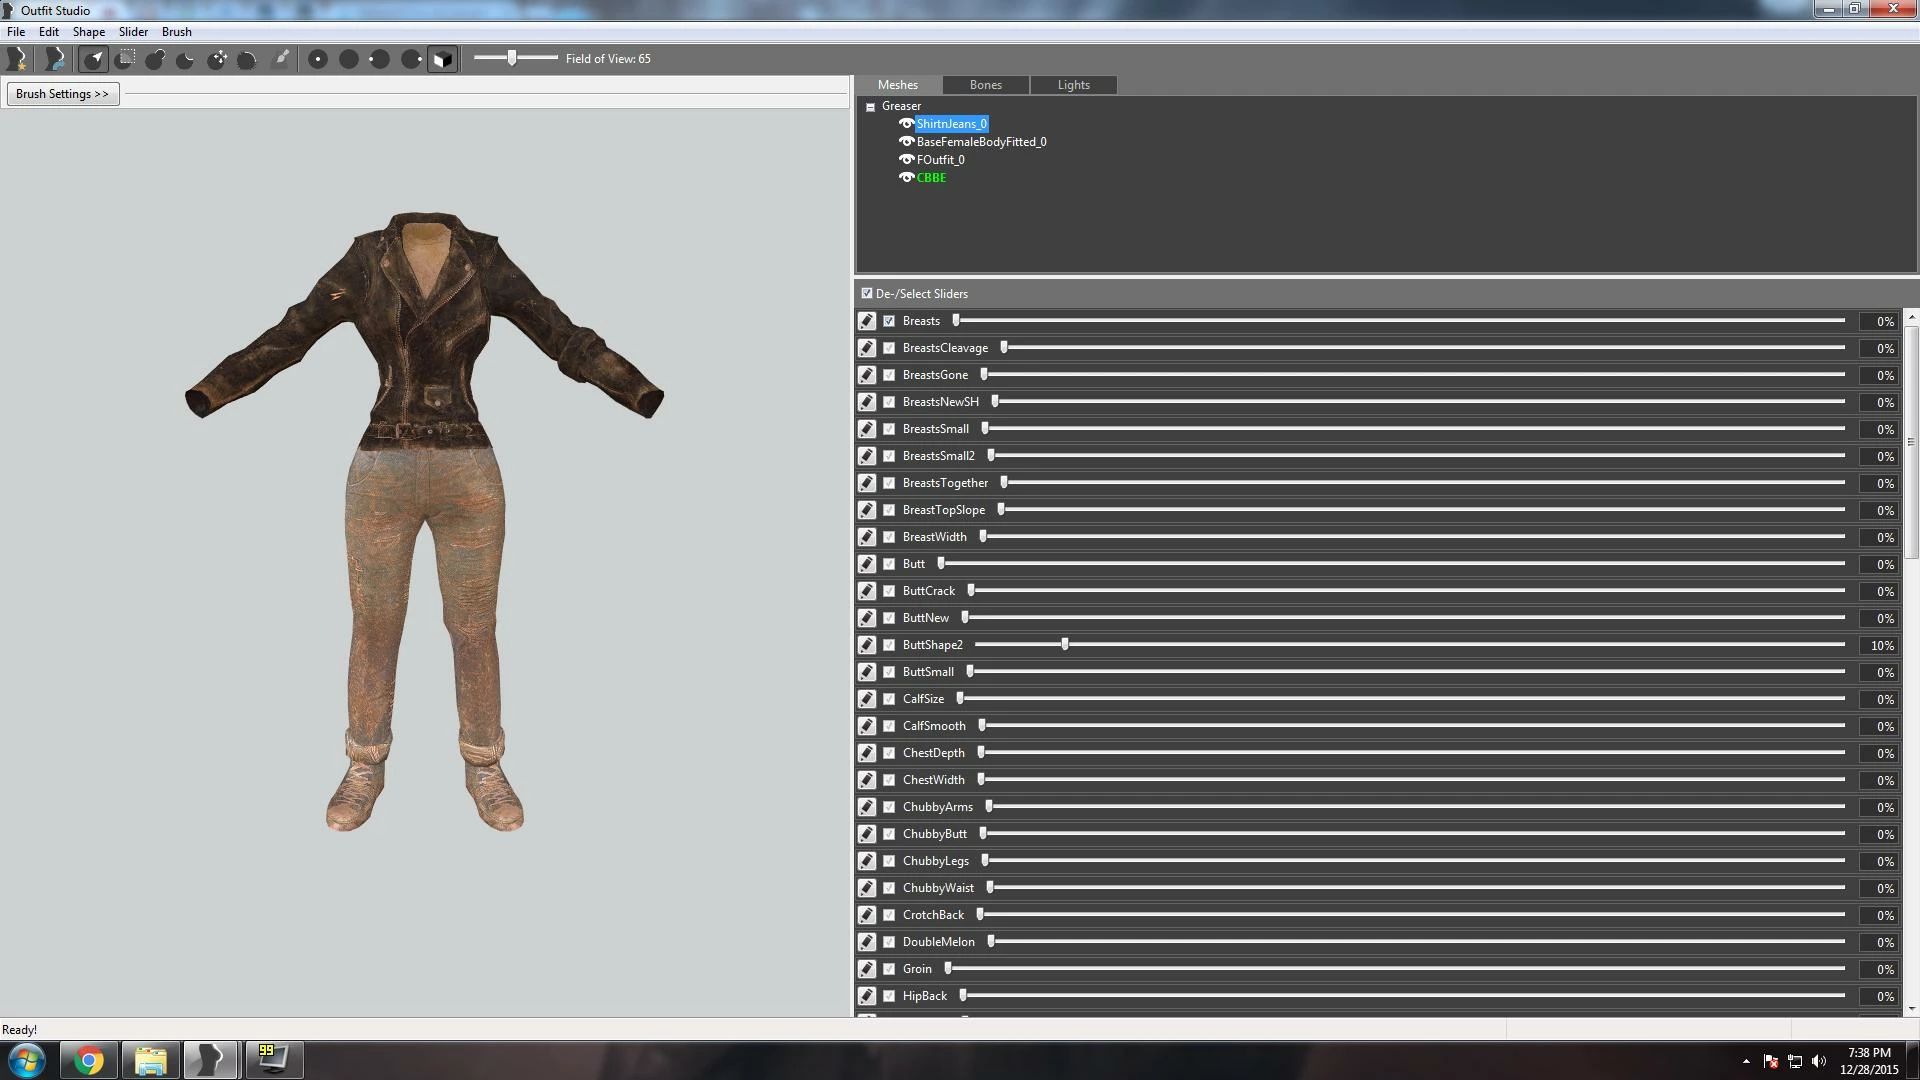Click the Breasts 0% value field
The height and width of the screenshot is (1080, 1920).
pos(1879,322)
